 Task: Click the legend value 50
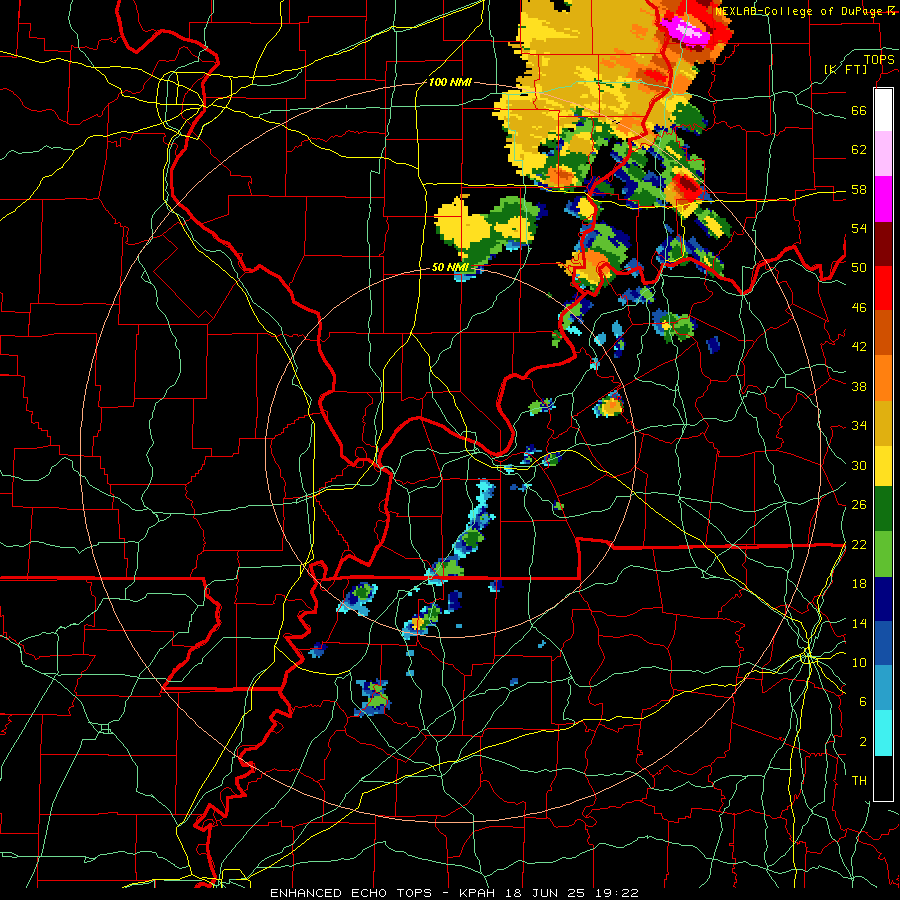tap(859, 268)
